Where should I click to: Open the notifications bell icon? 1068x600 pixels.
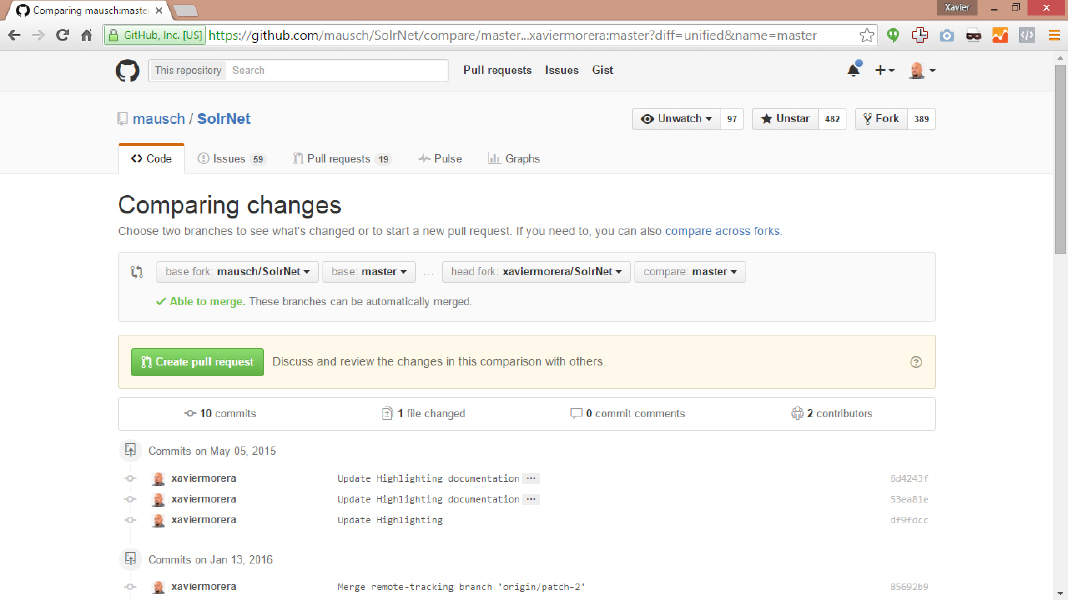point(853,70)
